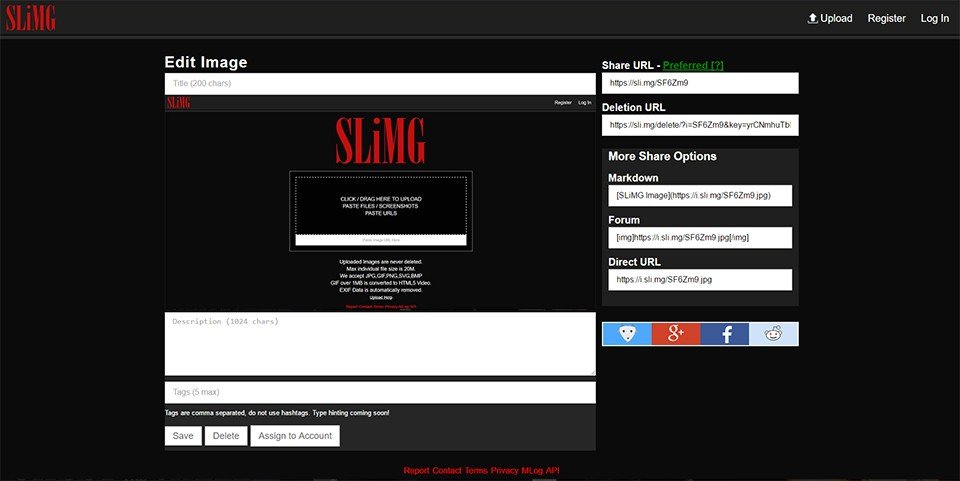Open the API footer link
This screenshot has width=960, height=481.
552,471
